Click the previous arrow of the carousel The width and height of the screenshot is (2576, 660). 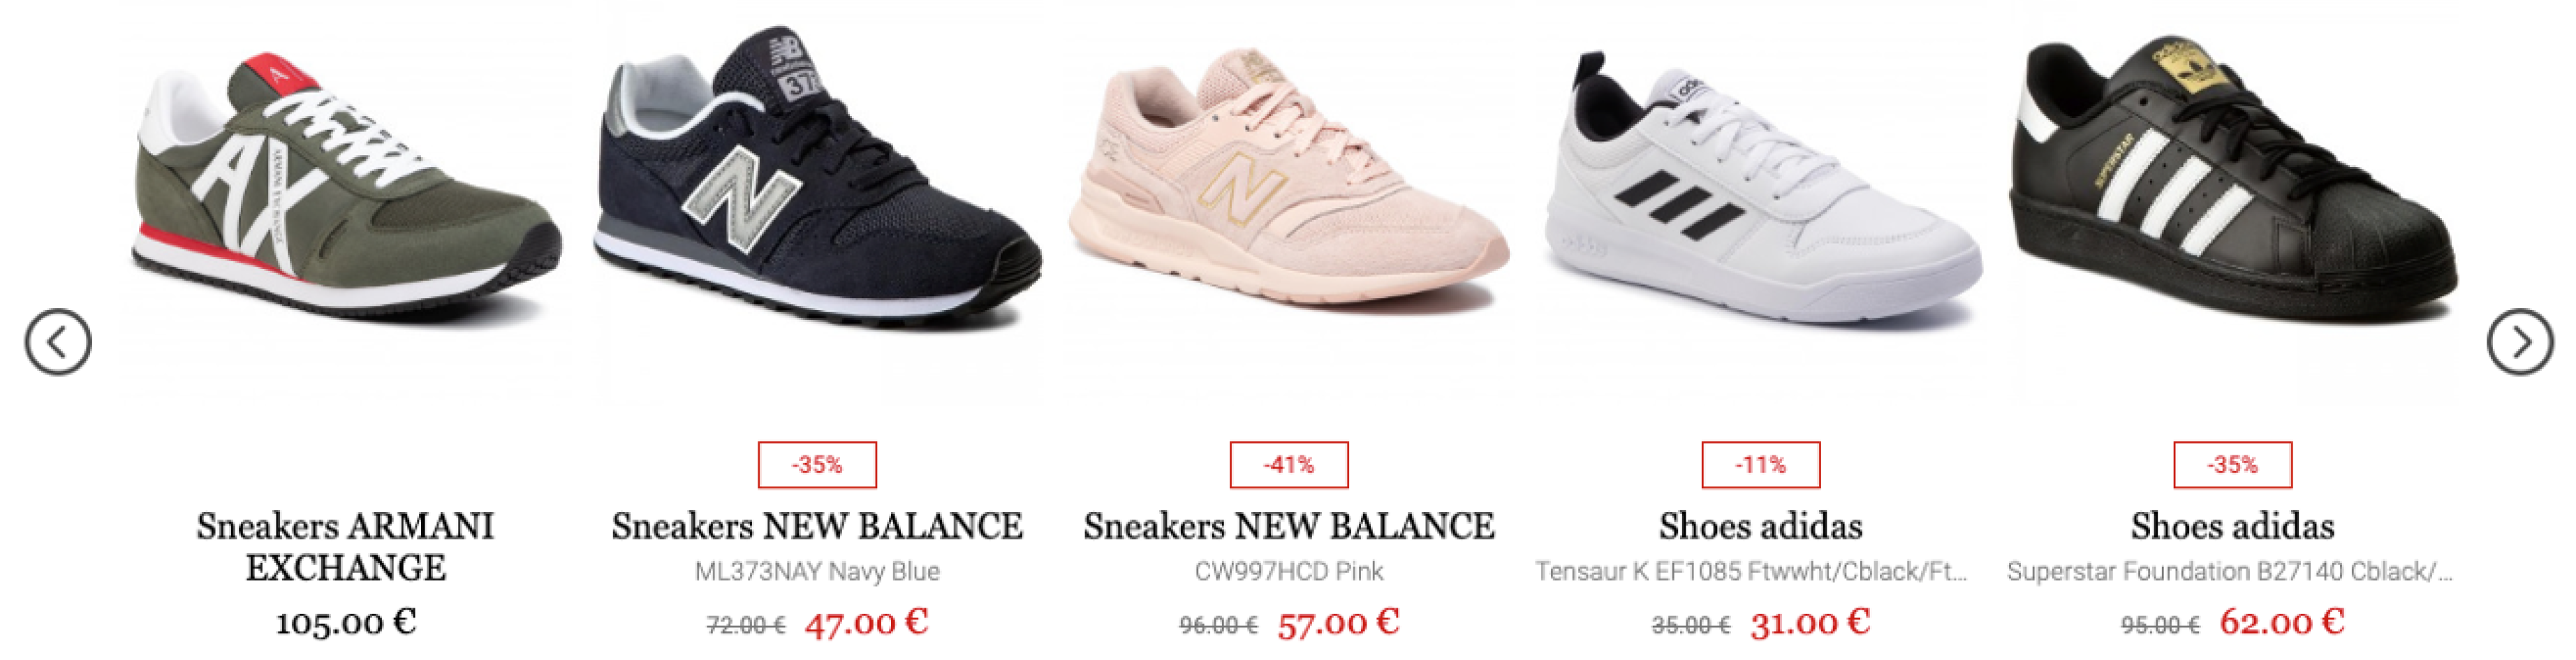58,342
